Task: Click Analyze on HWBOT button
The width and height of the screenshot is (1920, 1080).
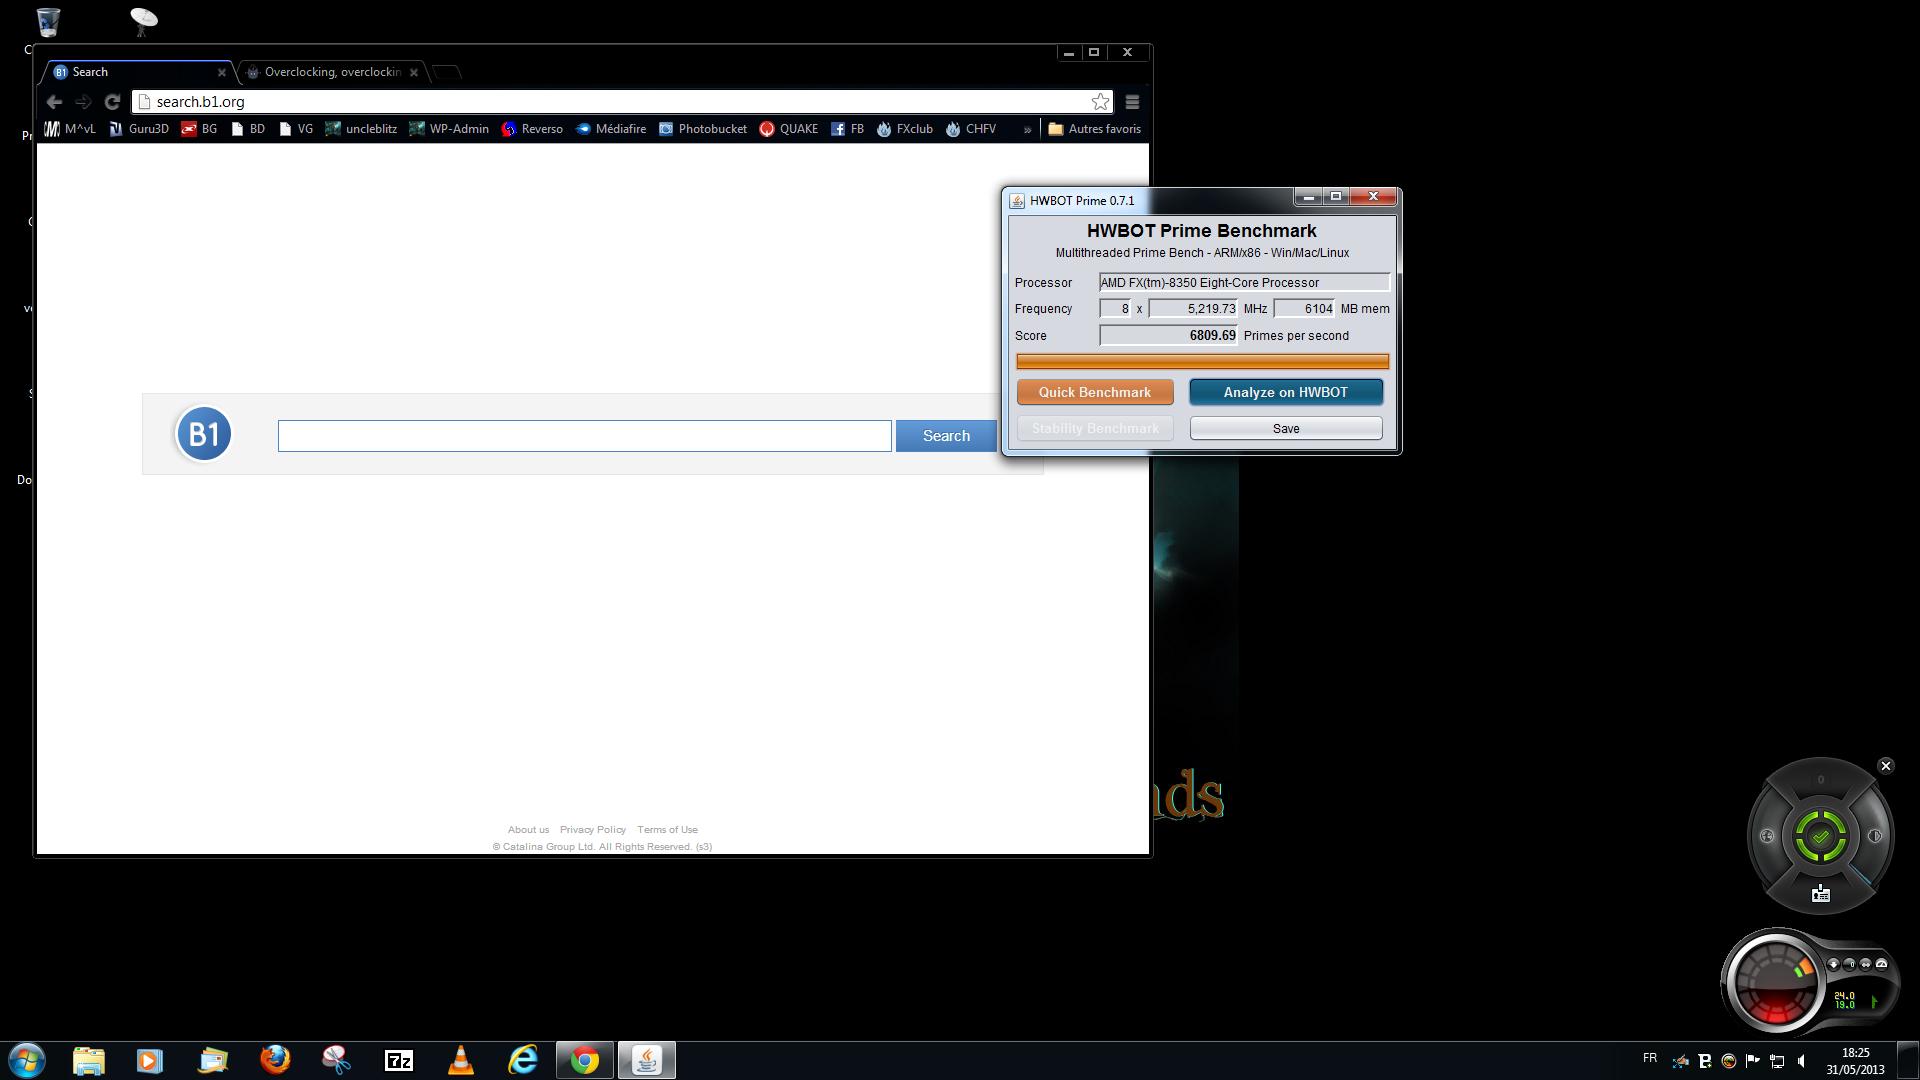Action: [x=1286, y=392]
